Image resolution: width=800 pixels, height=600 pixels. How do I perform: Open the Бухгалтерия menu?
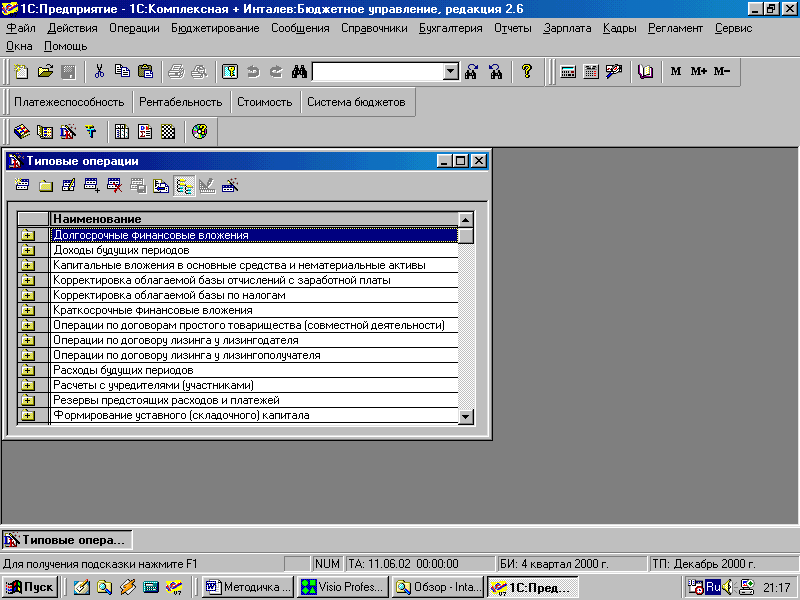pyautogui.click(x=451, y=29)
